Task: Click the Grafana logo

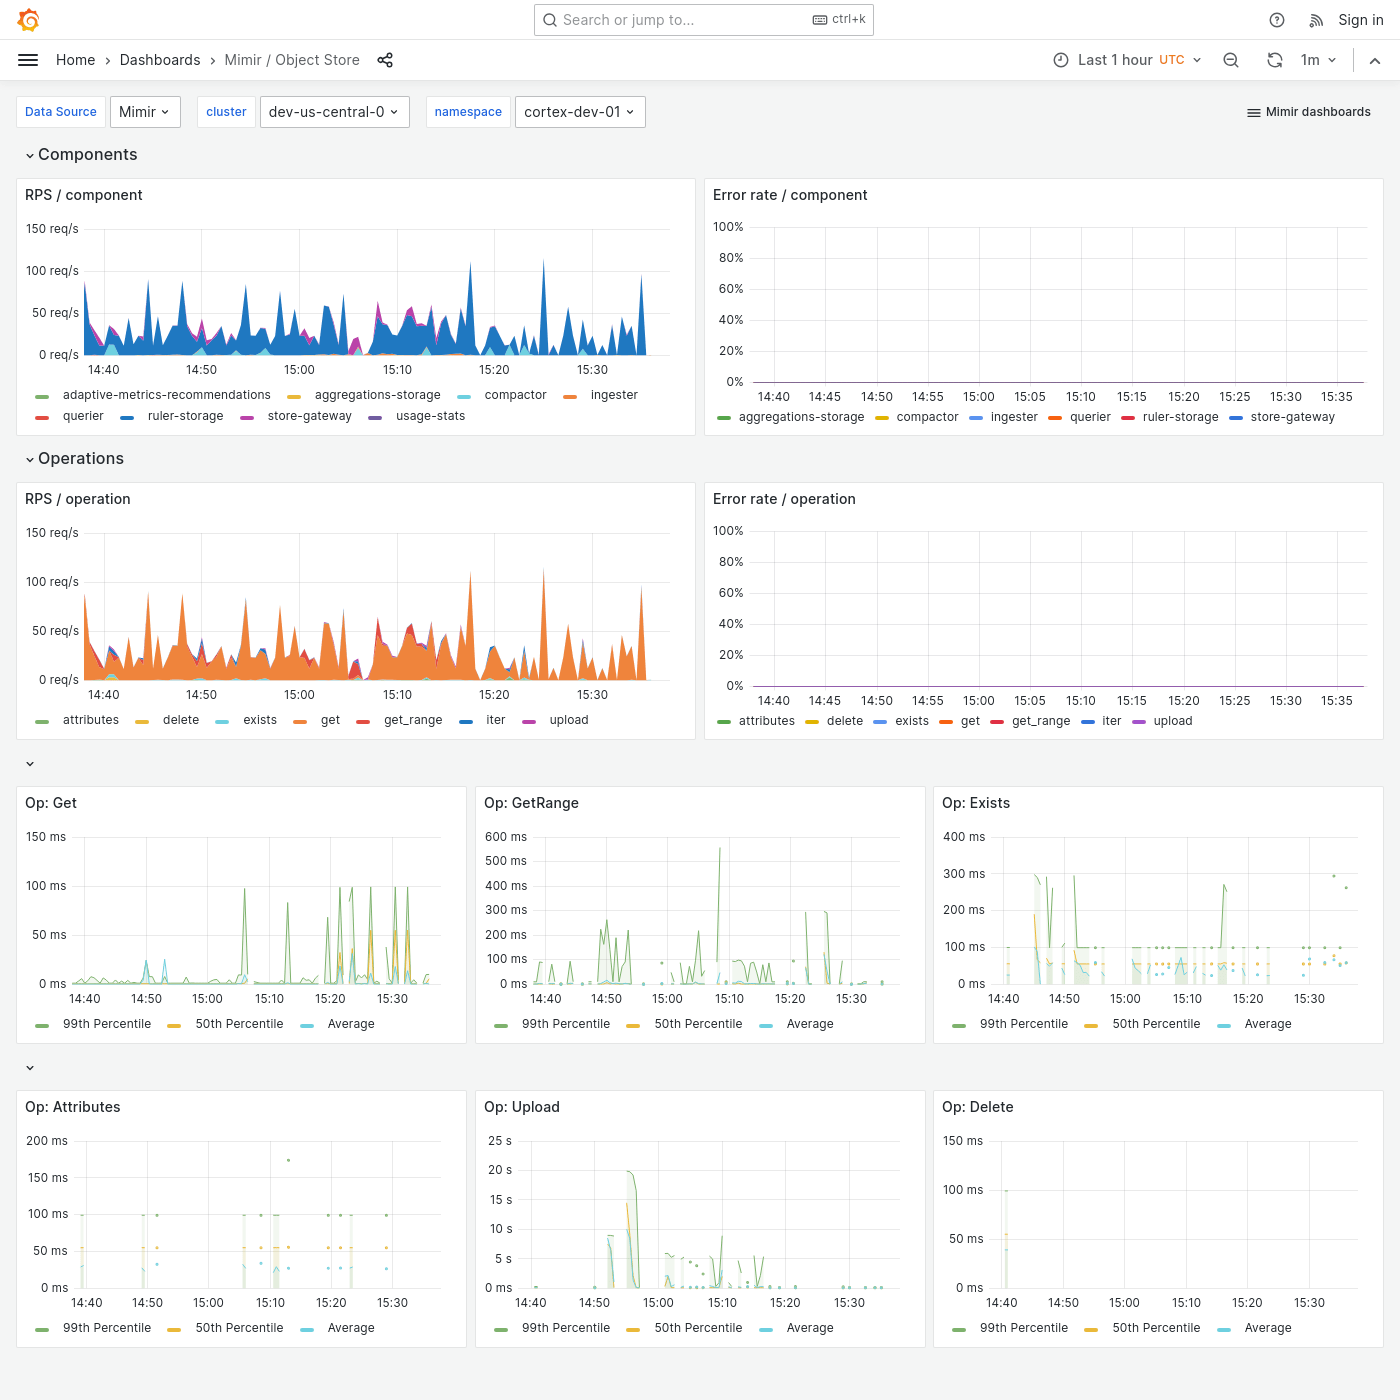Action: click(x=28, y=19)
